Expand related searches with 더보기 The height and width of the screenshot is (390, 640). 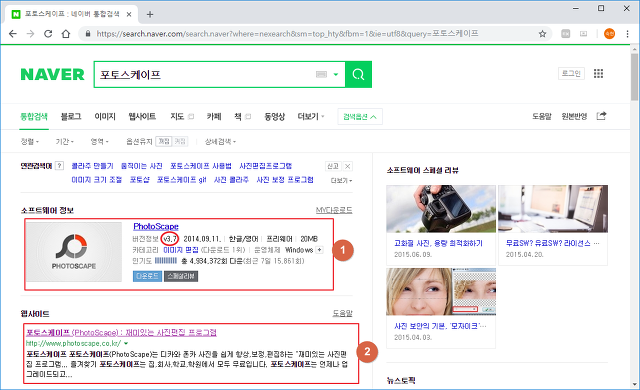coord(341,180)
